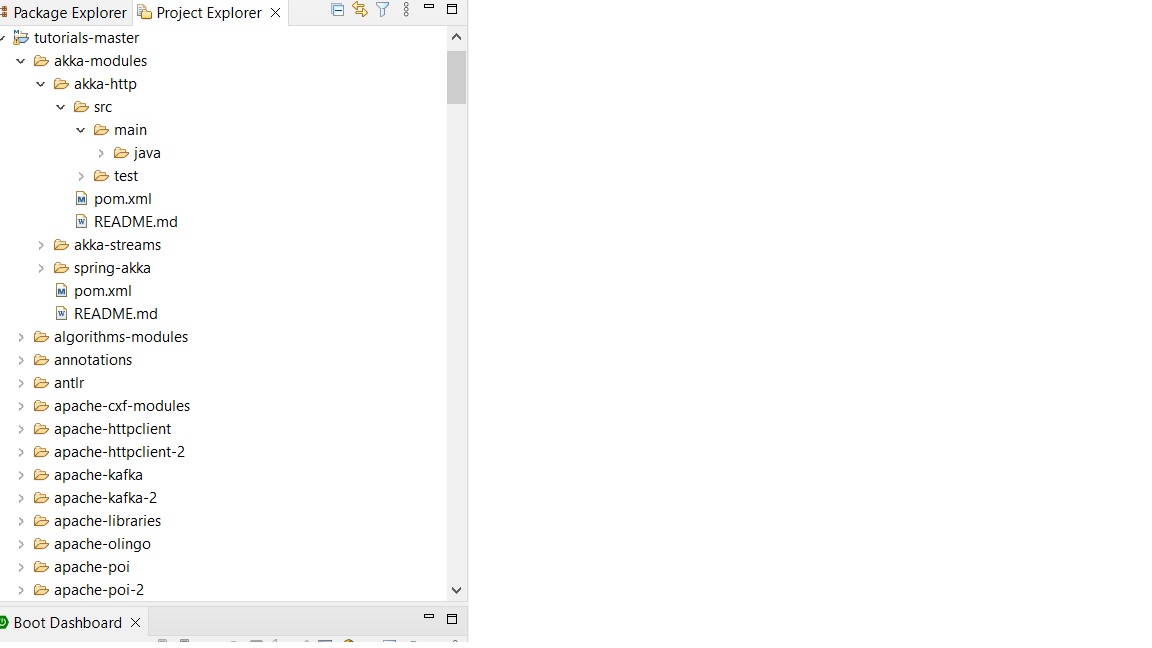The width and height of the screenshot is (1152, 648).
Task: Click the tutorials-master project icon
Action: (21, 37)
